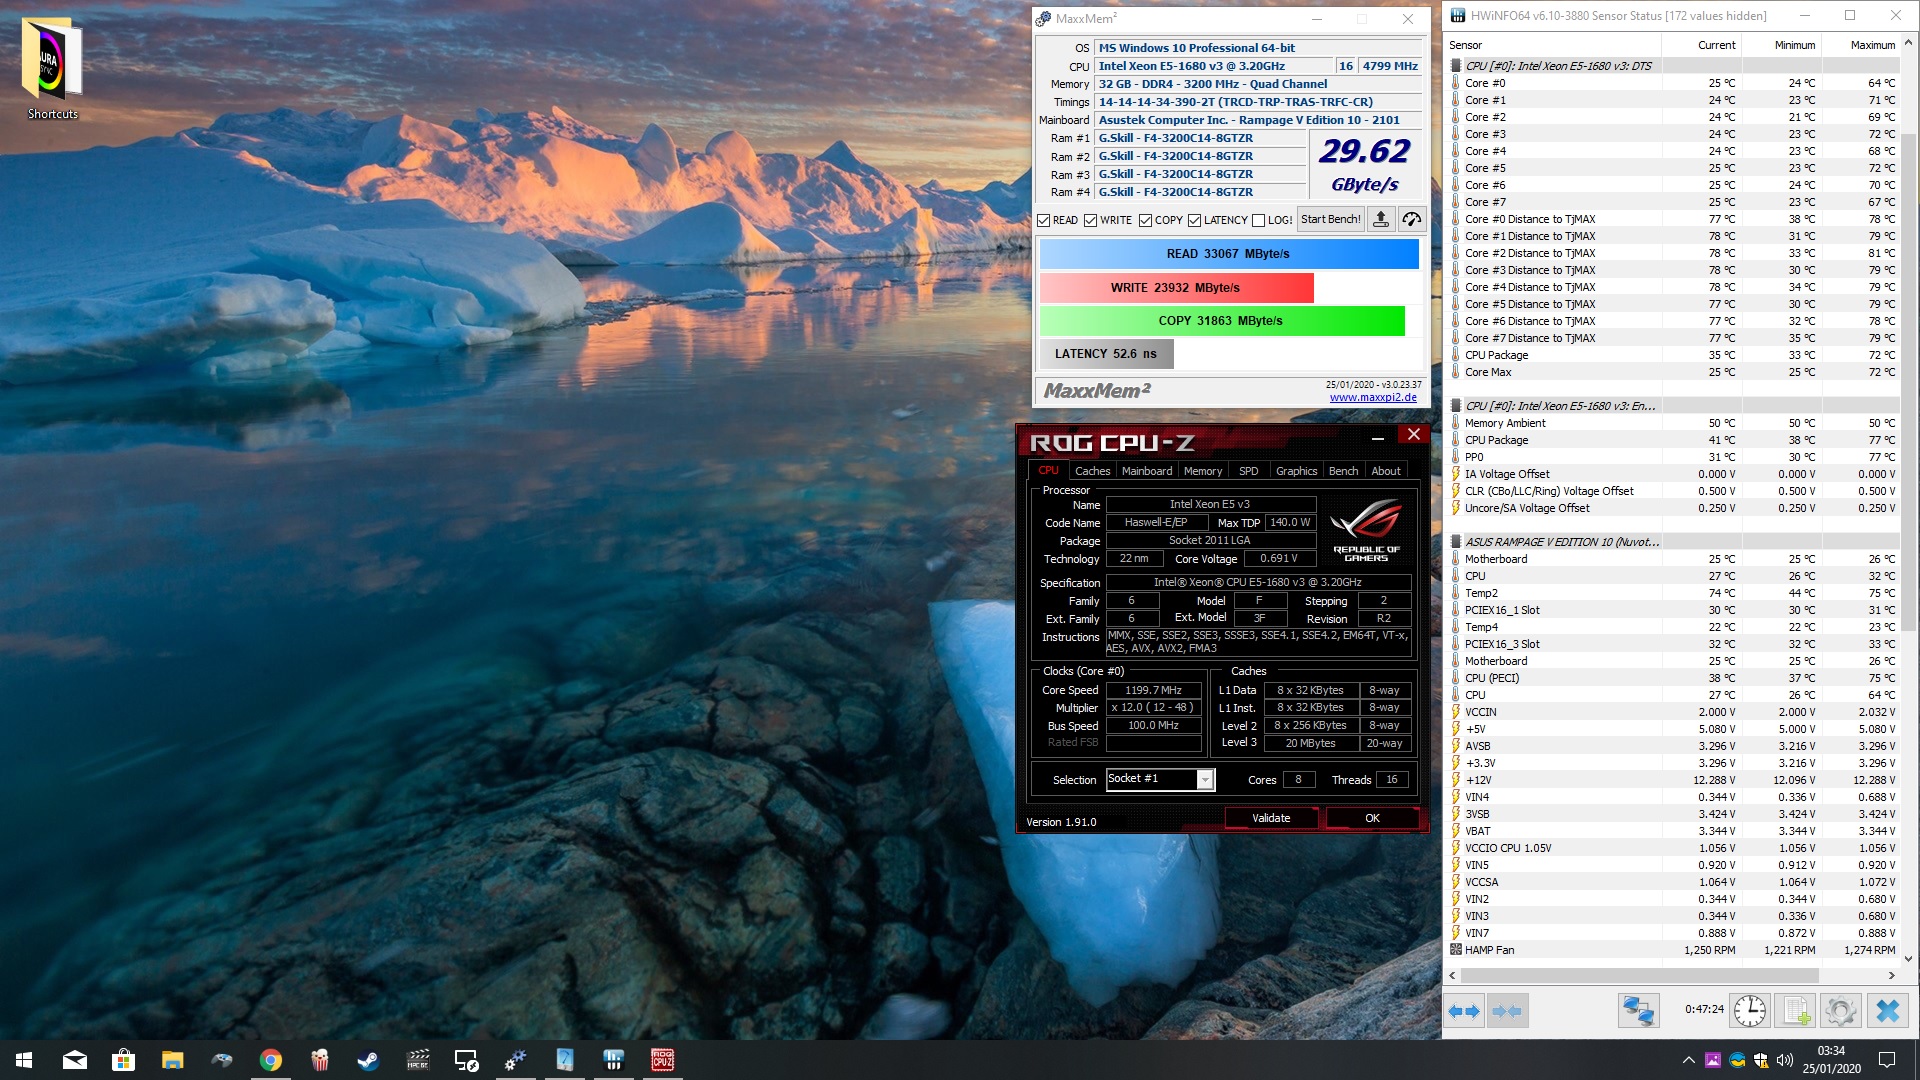
Task: Toggle COPY checkbox in MaxxMem
Action: tap(1146, 220)
